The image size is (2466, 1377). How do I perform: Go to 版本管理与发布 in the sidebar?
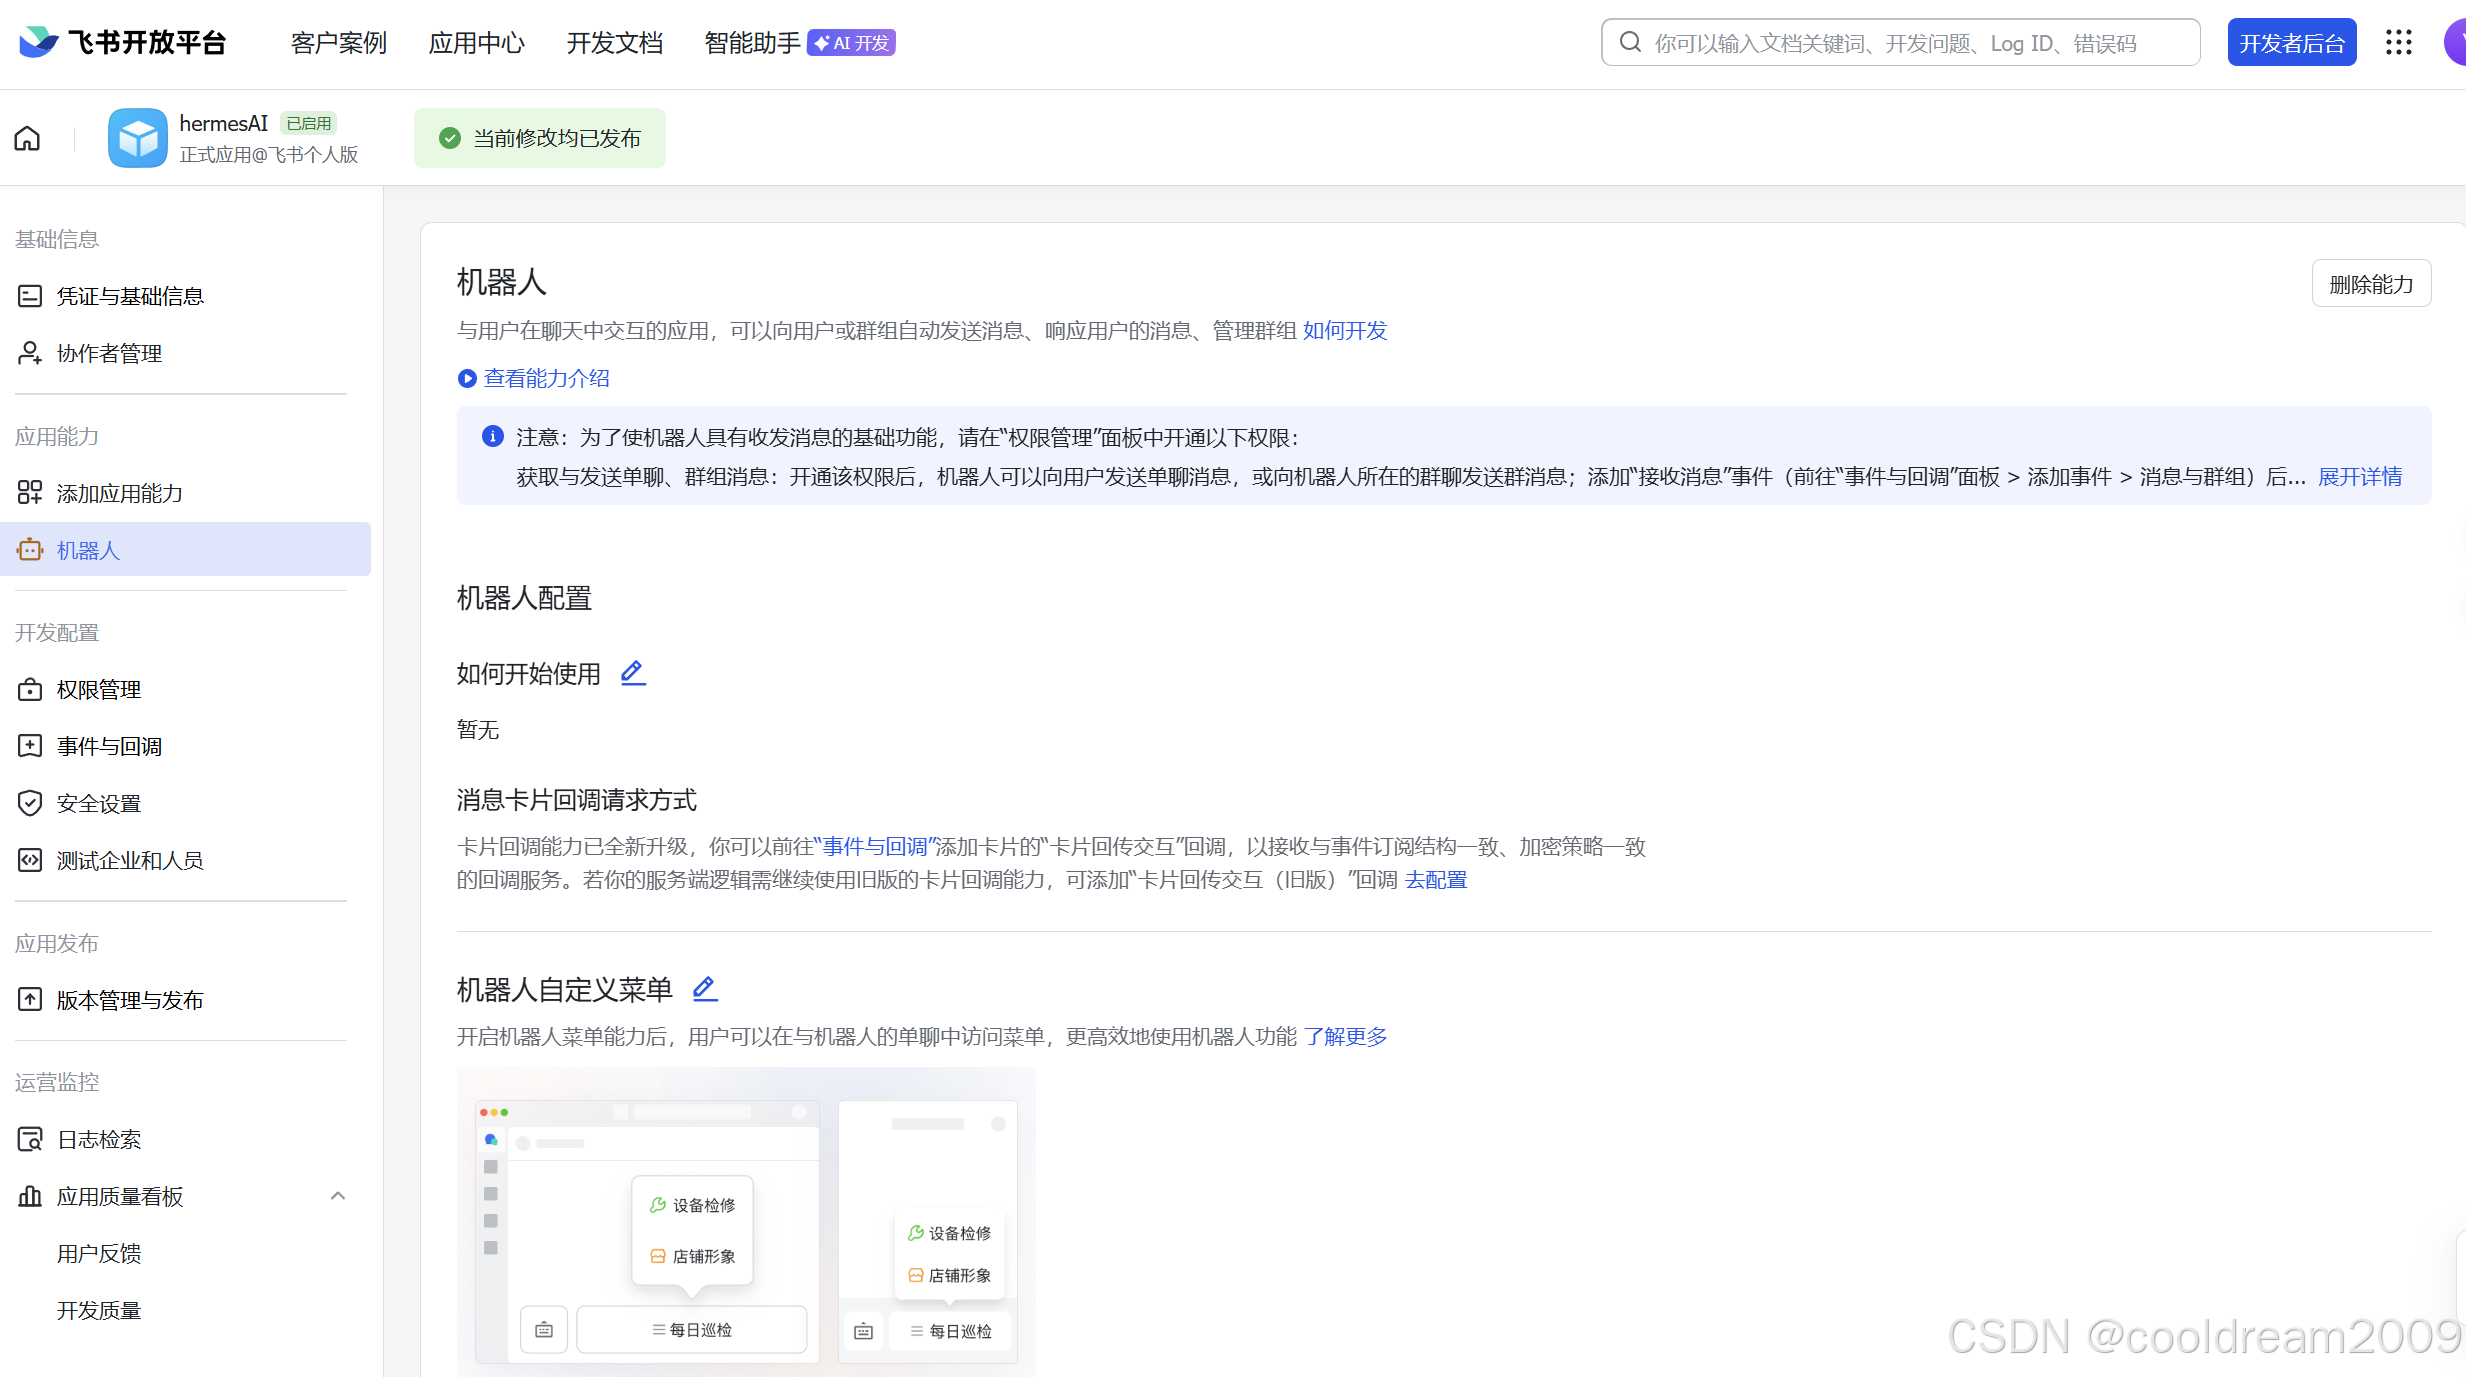130,1000
